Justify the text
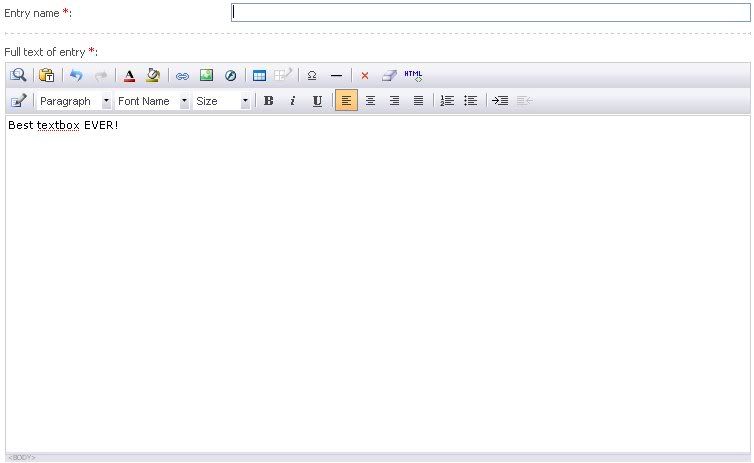This screenshot has width=754, height=463. pos(418,100)
